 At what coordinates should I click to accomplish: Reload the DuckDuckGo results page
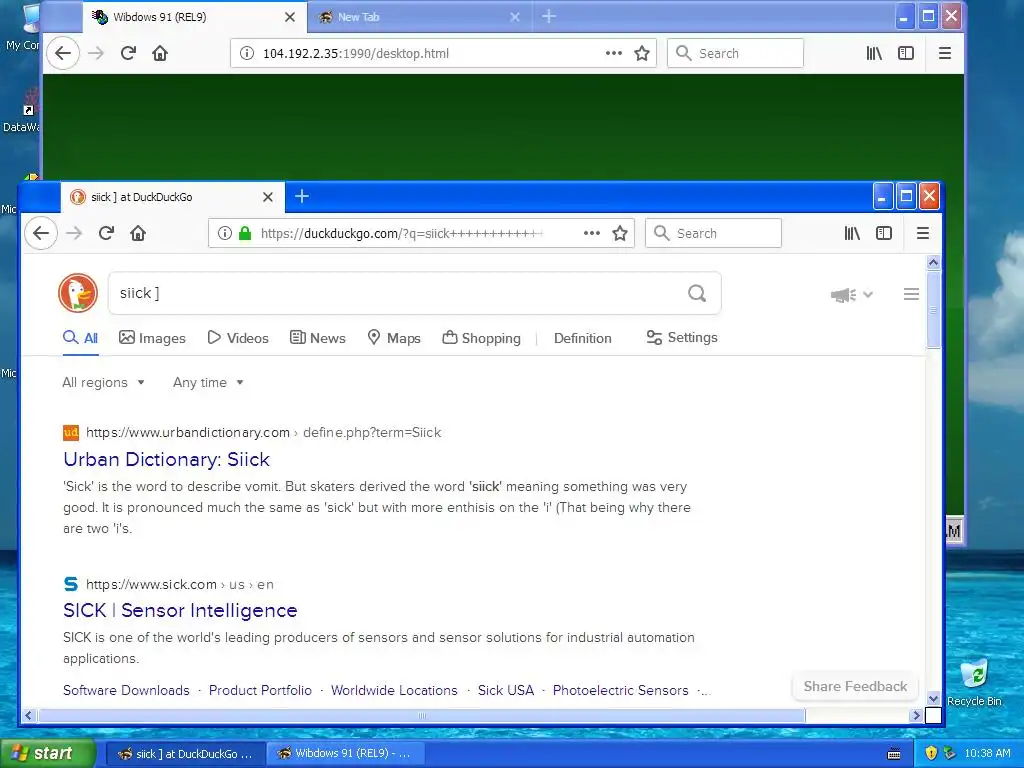click(106, 233)
